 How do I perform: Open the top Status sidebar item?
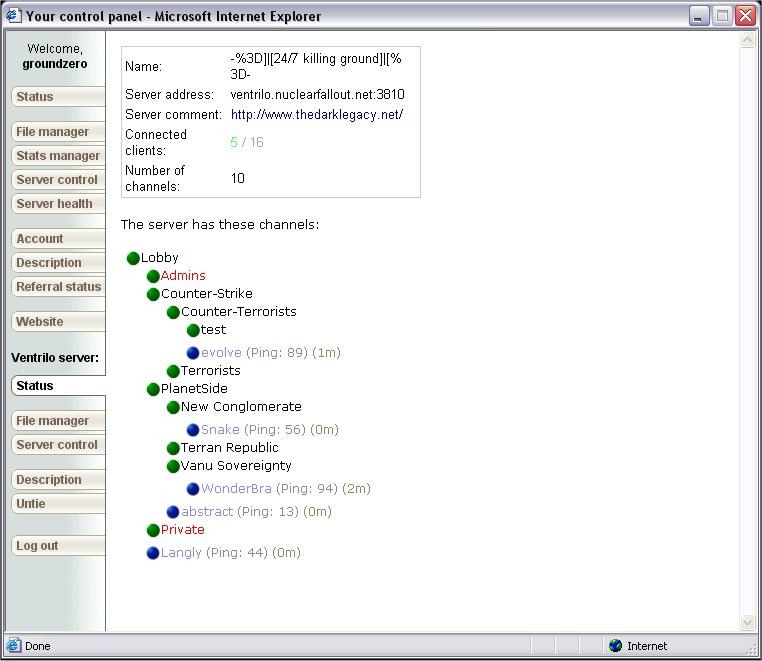(x=58, y=96)
